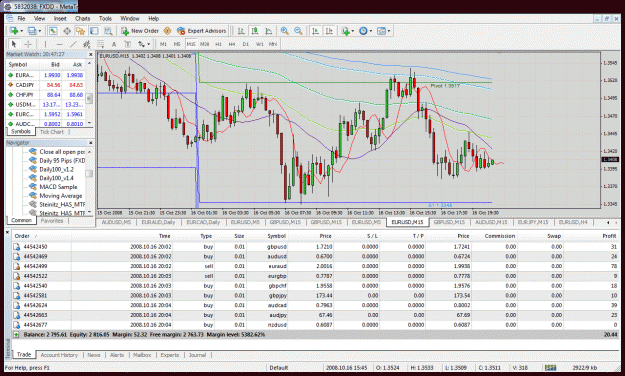Switch to the EURJPY,M15 chart tab
This screenshot has height=376, width=625.
533,222
